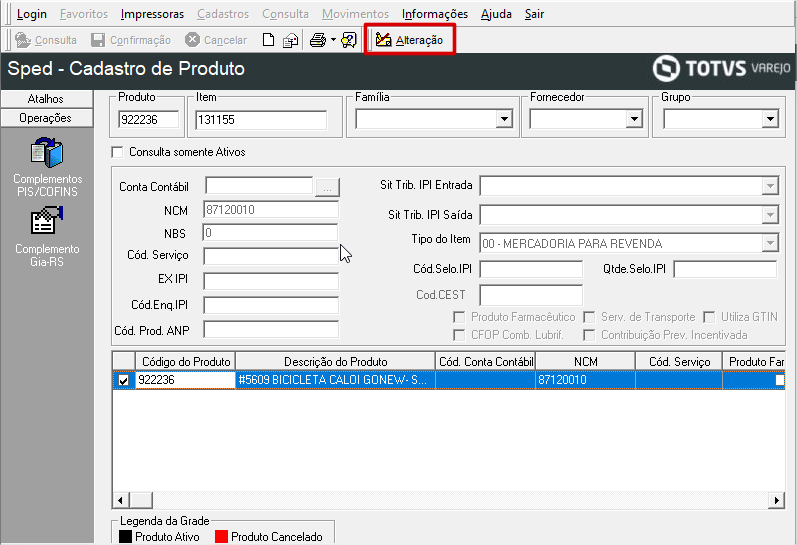This screenshot has height=545, width=797.
Task: Open Complemento Gia-RS shortcut icon
Action: [x=47, y=220]
